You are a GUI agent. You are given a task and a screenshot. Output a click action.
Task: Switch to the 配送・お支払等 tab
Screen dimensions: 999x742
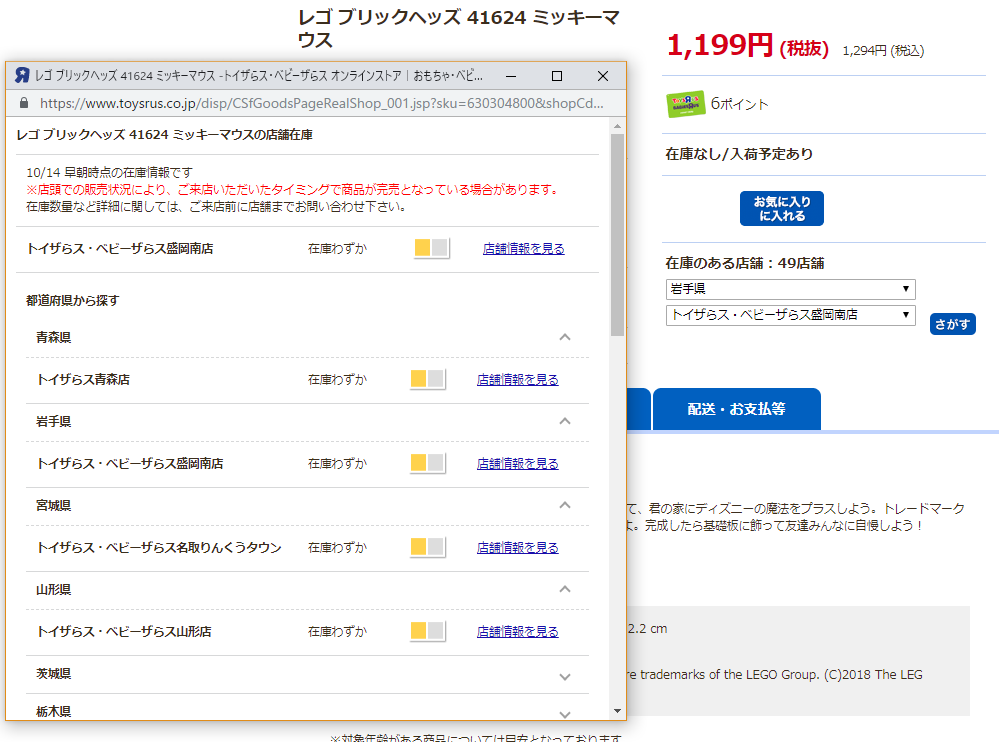(x=736, y=409)
